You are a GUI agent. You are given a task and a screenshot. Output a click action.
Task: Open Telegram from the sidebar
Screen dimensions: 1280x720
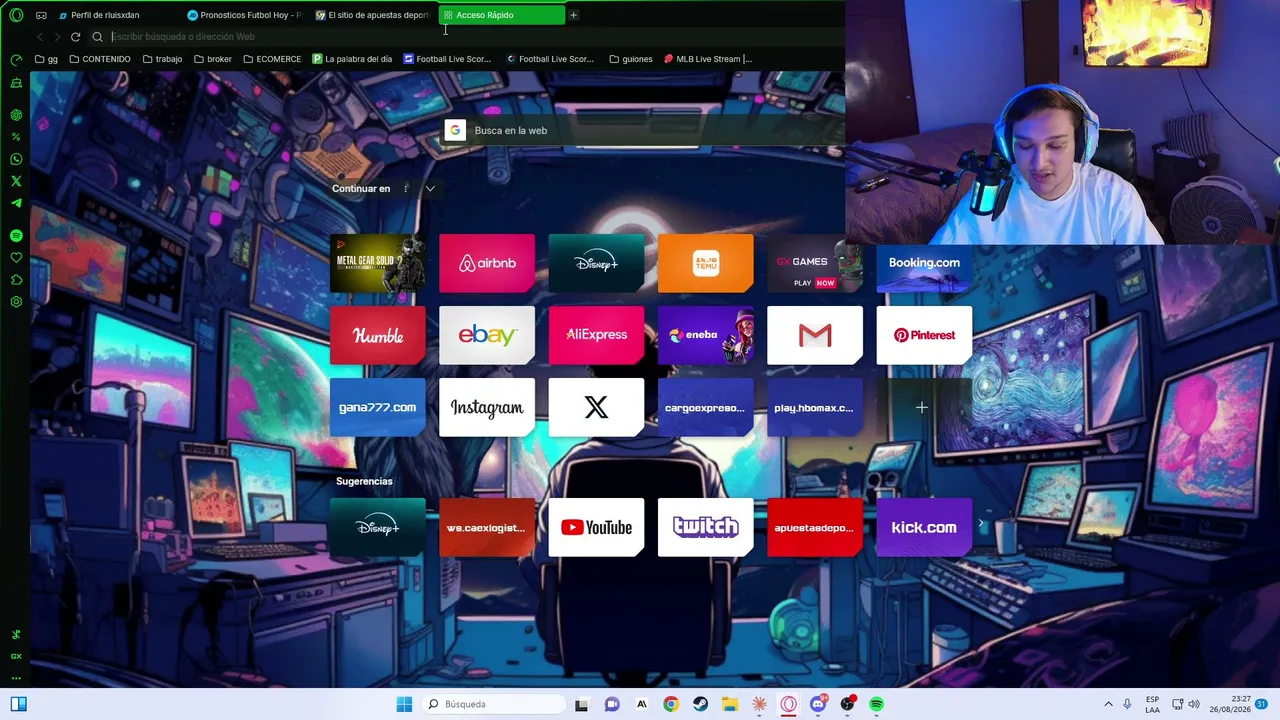(16, 203)
